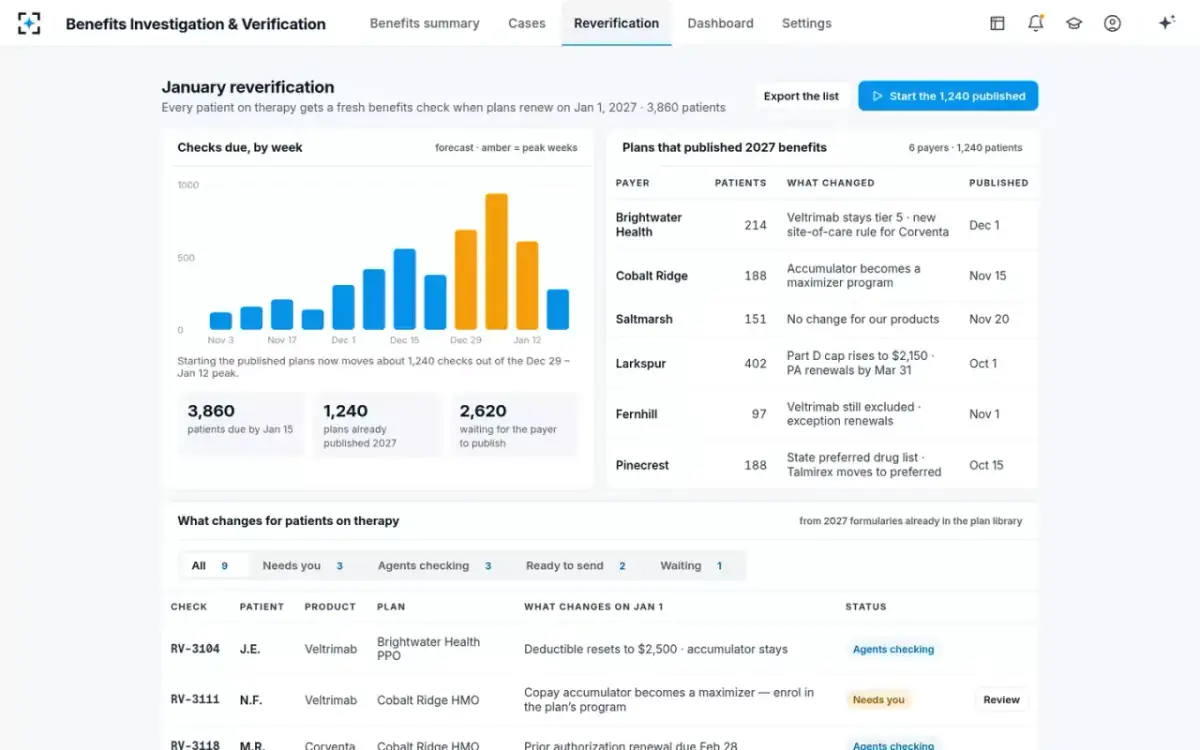Click the bar above the Nov 3 label

221,321
